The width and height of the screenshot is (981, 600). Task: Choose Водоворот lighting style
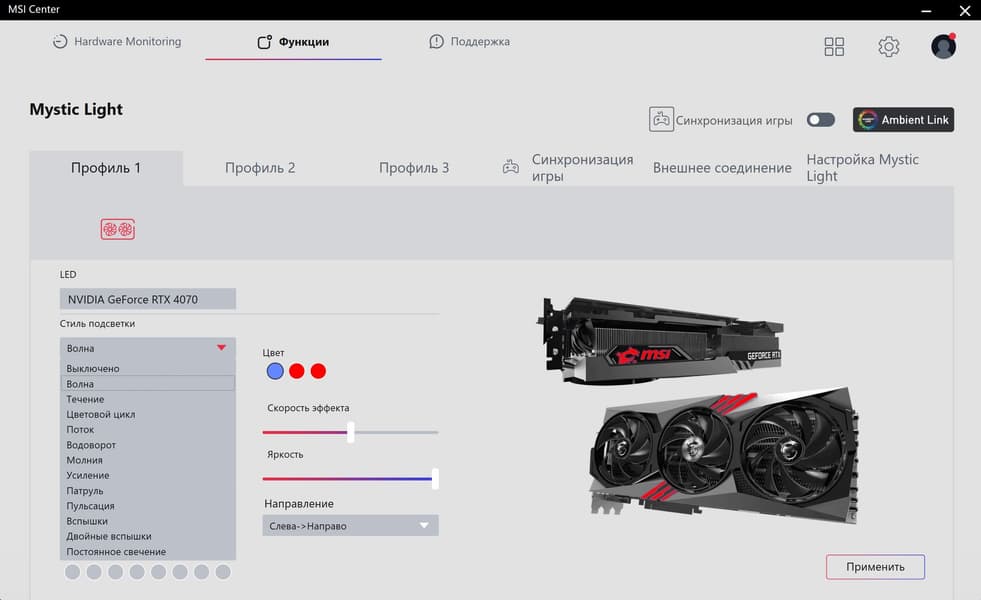tap(148, 445)
